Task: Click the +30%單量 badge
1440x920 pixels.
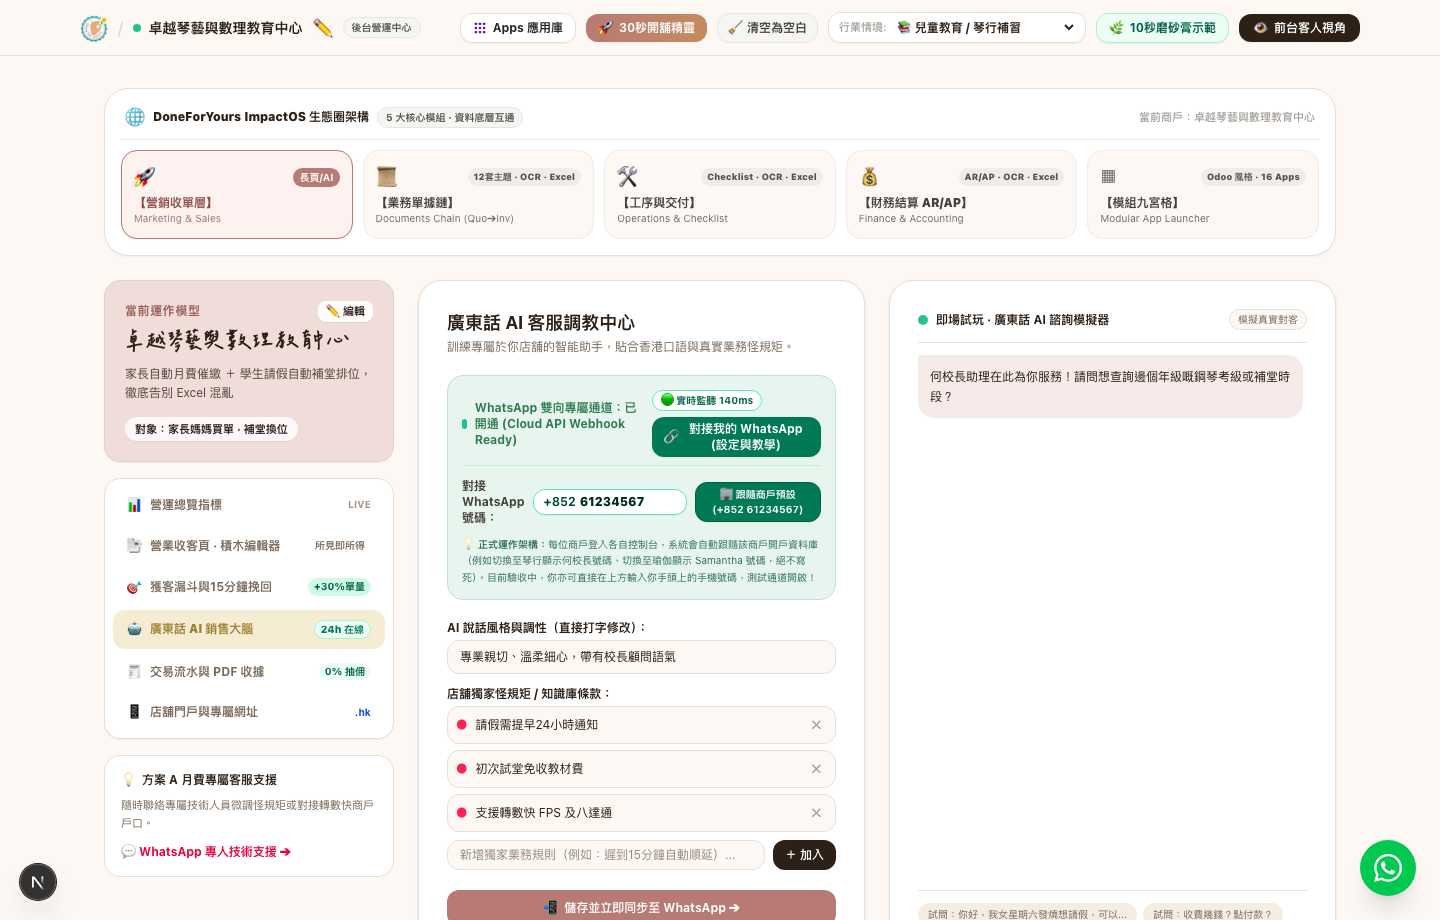Action: coord(339,587)
